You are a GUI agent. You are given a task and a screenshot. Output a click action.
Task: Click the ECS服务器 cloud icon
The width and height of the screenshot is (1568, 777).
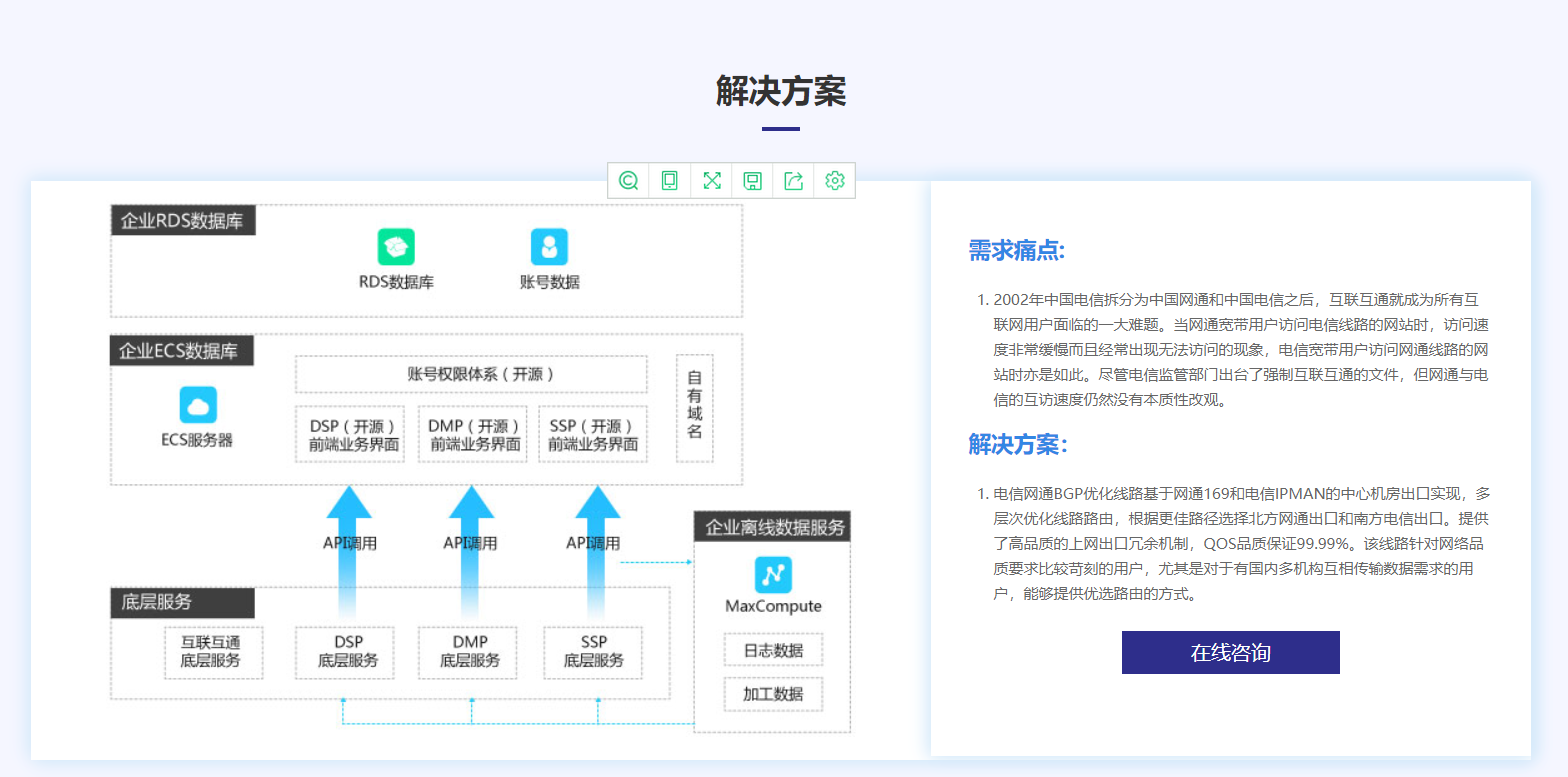[x=198, y=405]
